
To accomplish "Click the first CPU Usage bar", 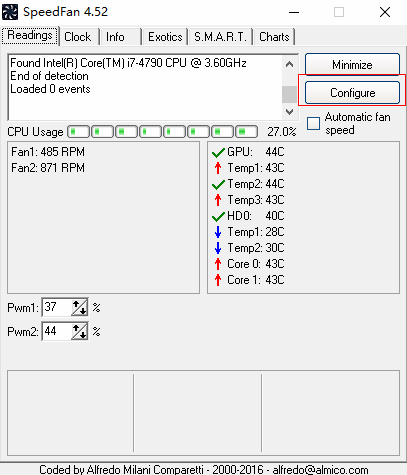I will [x=78, y=132].
